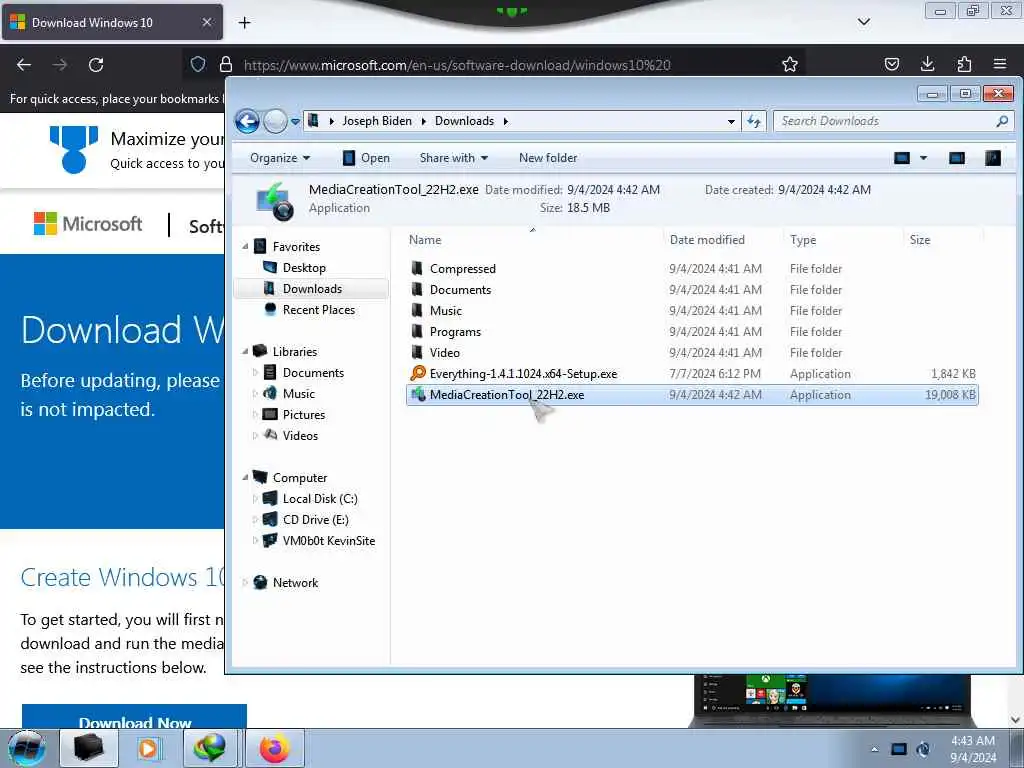The height and width of the screenshot is (768, 1024).
Task: Click the Explorer Forward arrow button
Action: click(275, 121)
